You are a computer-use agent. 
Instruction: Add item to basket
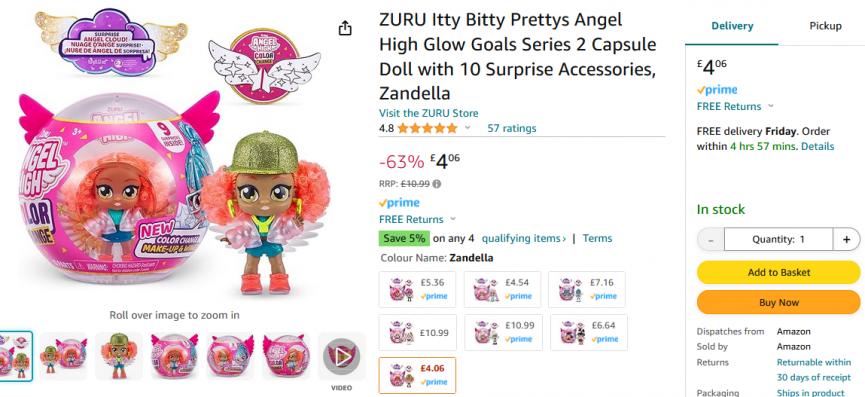778,272
